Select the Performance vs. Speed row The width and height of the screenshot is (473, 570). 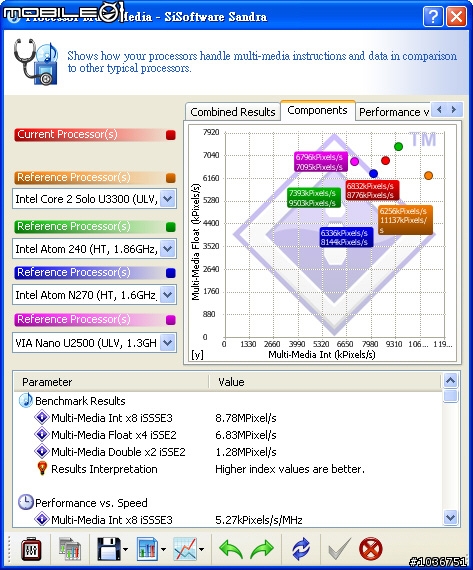pos(228,502)
